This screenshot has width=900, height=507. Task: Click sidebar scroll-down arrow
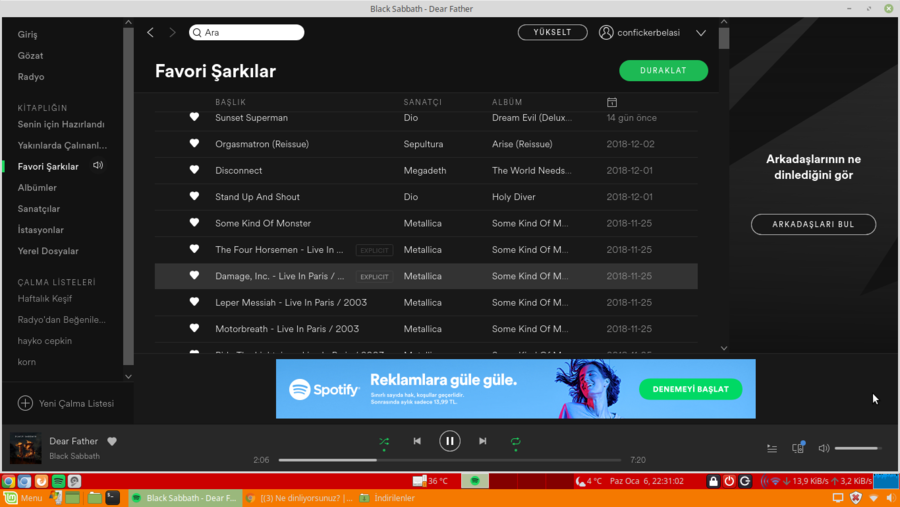point(128,377)
